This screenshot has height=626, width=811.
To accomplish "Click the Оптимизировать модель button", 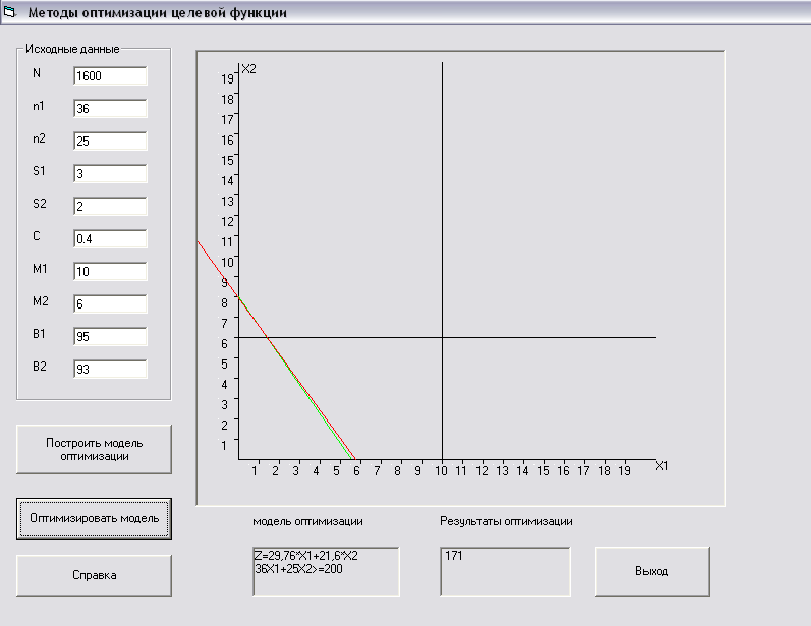I will click(x=94, y=519).
